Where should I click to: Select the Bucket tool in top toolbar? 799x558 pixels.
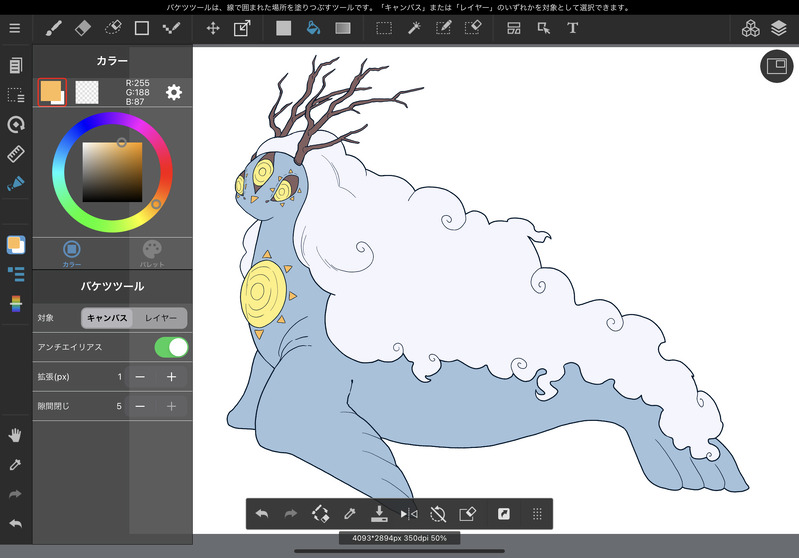point(313,28)
